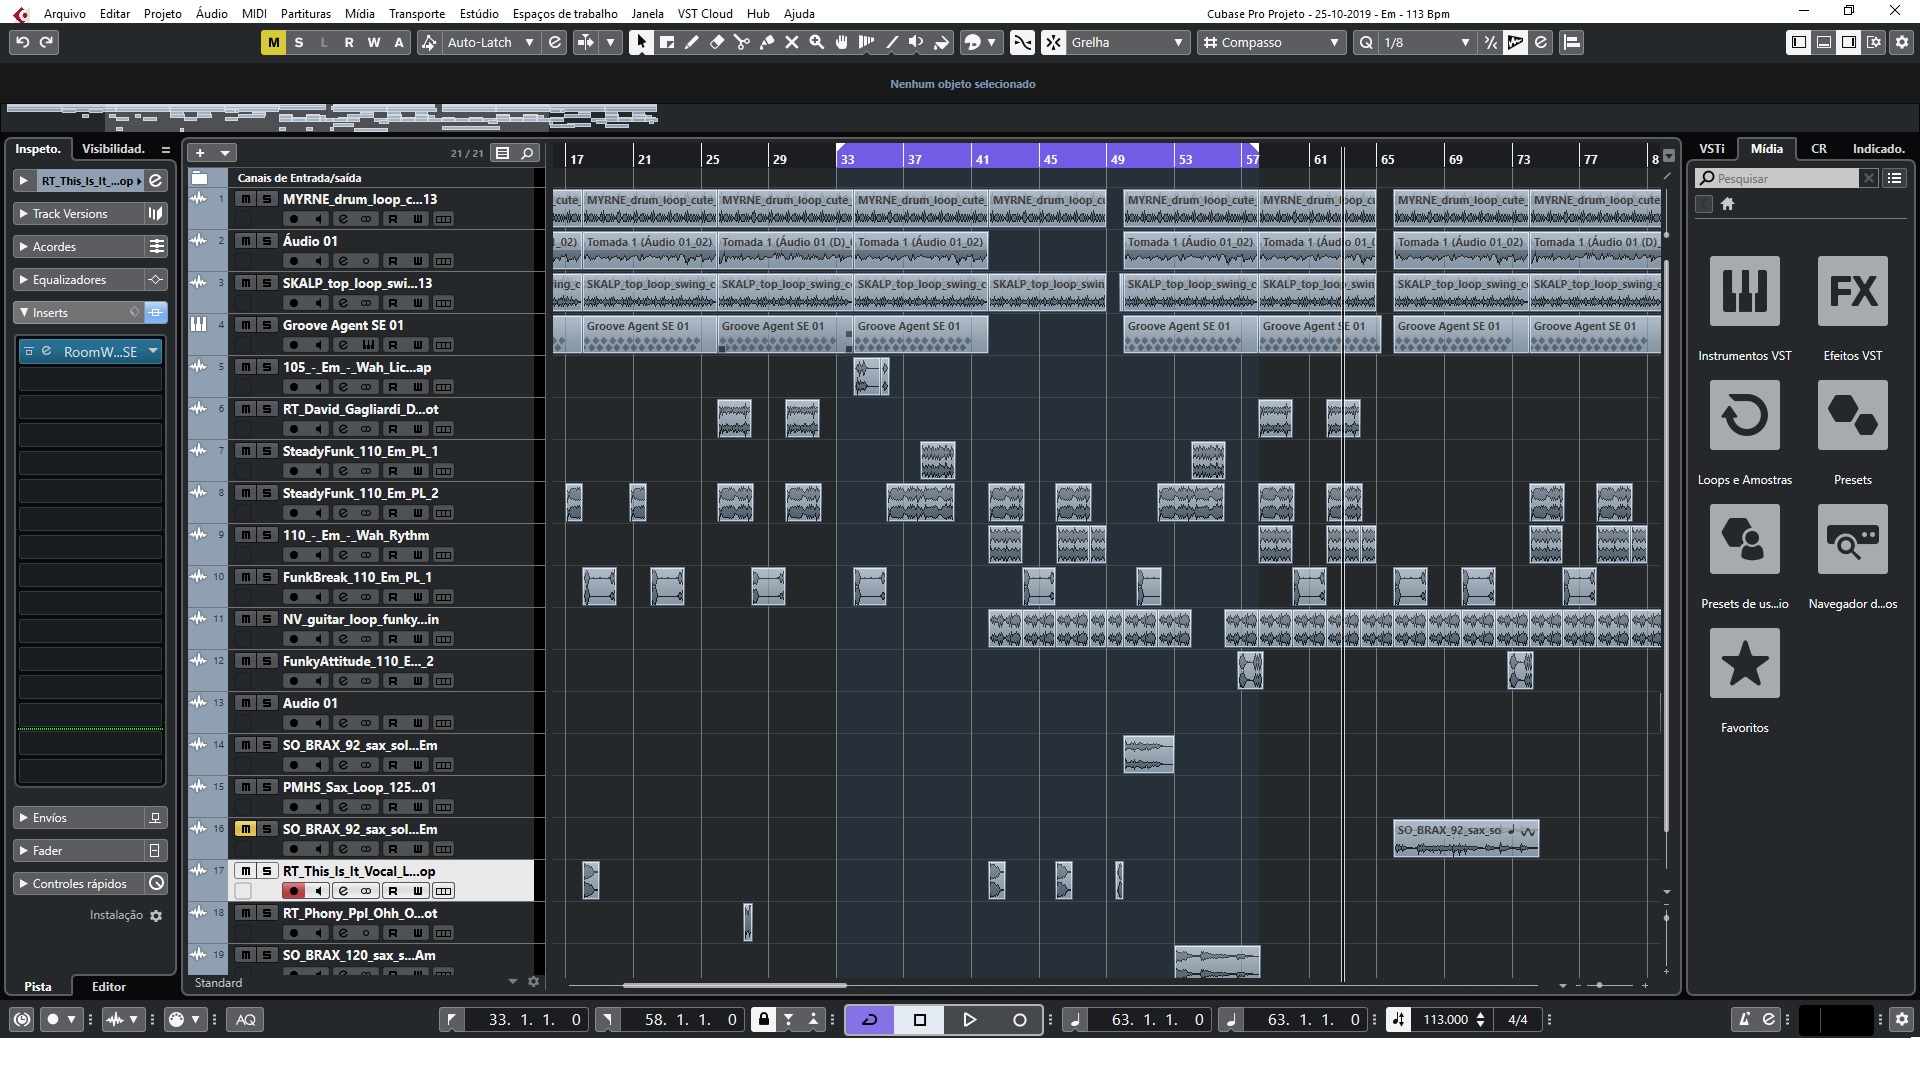The image size is (1920, 1080).
Task: Click the Favoritos star tile
Action: pyautogui.click(x=1744, y=663)
